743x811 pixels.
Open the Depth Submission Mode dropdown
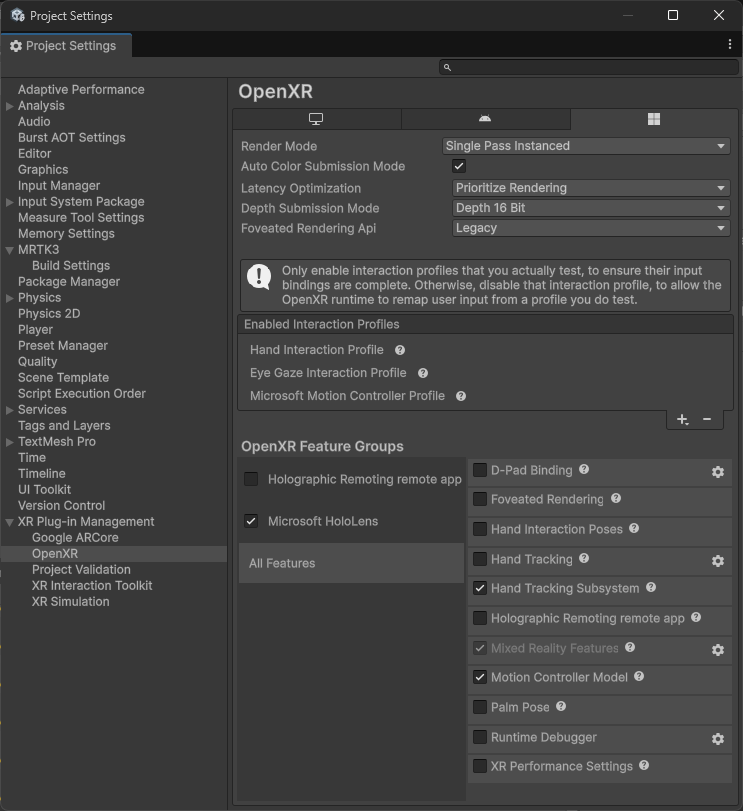[x=591, y=208]
